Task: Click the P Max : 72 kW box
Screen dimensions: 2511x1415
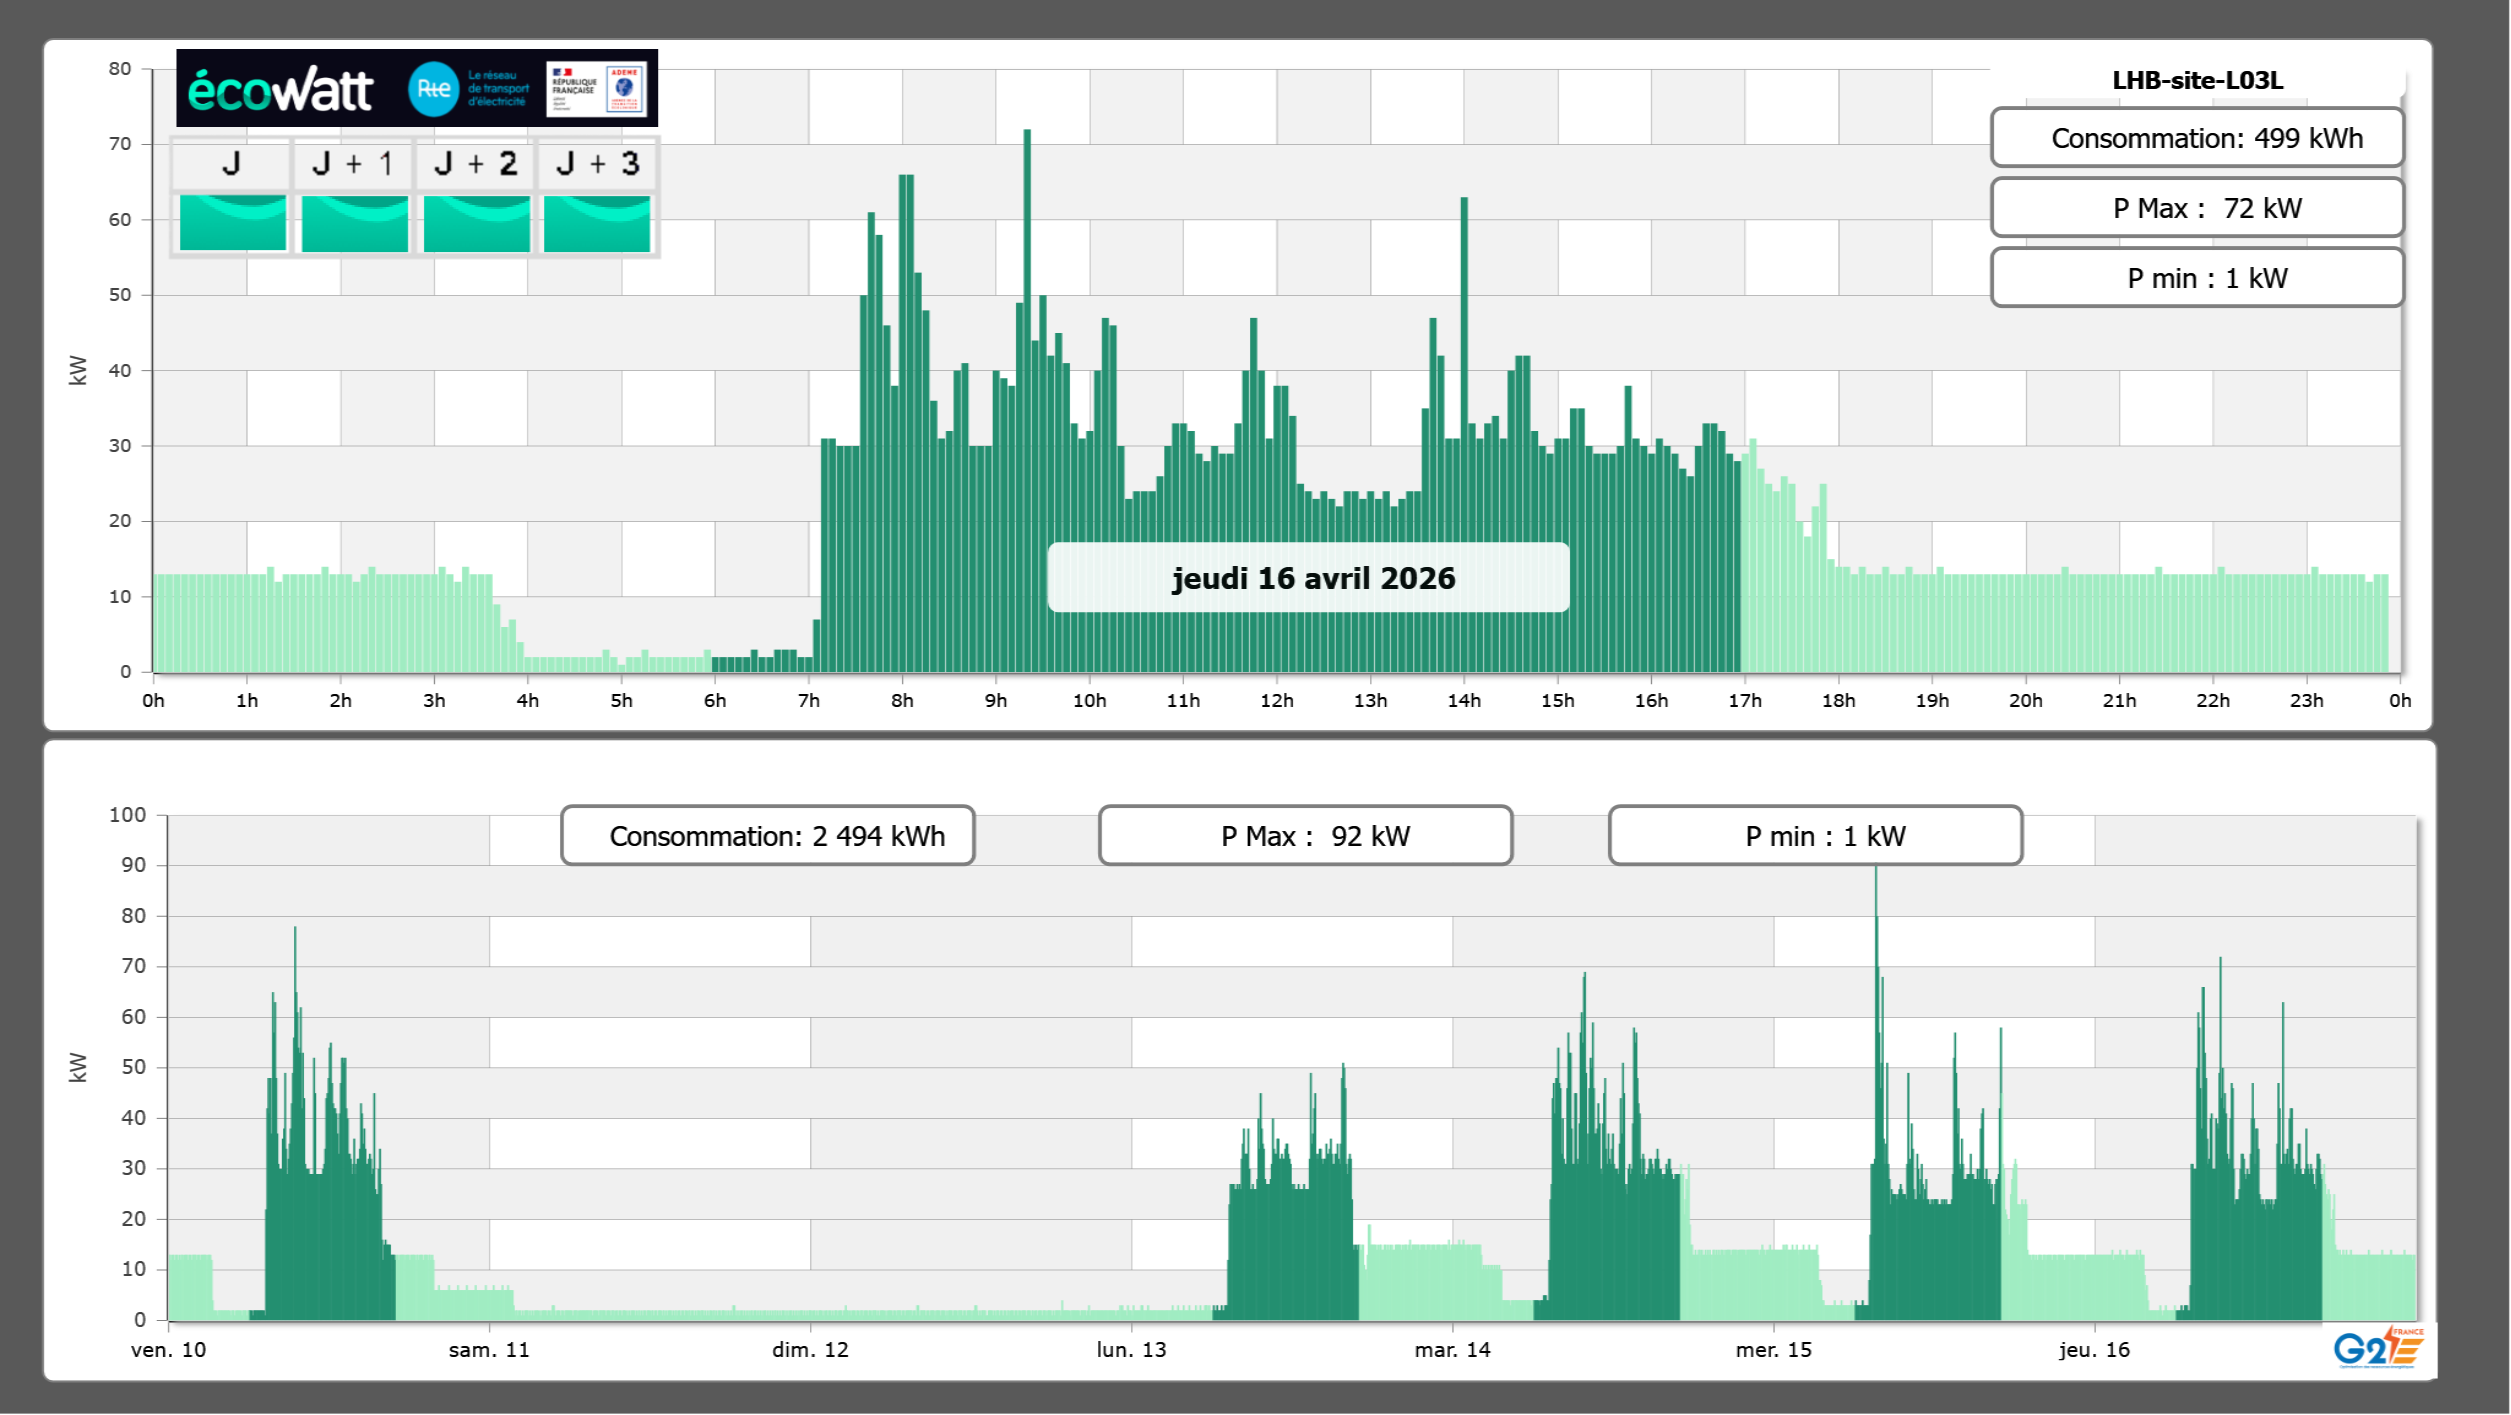Action: coord(2196,208)
